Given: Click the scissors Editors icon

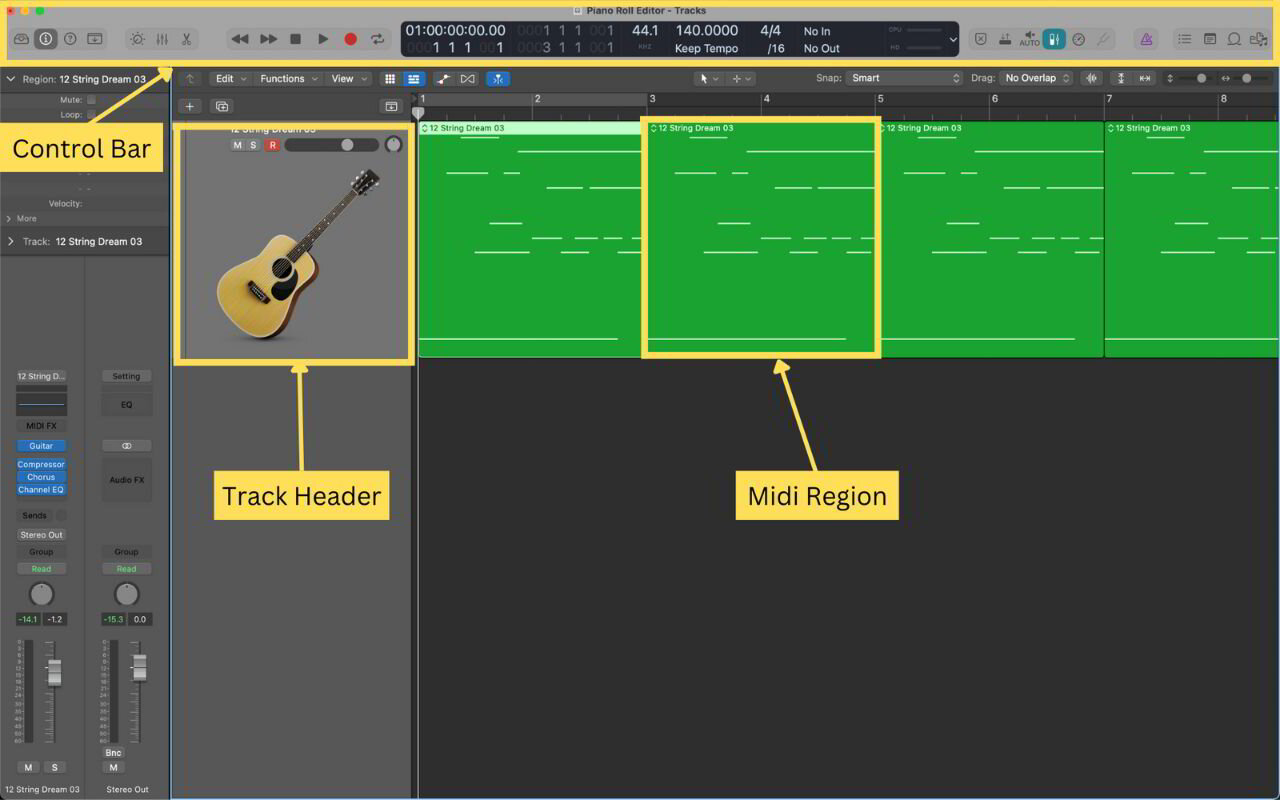Looking at the screenshot, I should pos(186,39).
